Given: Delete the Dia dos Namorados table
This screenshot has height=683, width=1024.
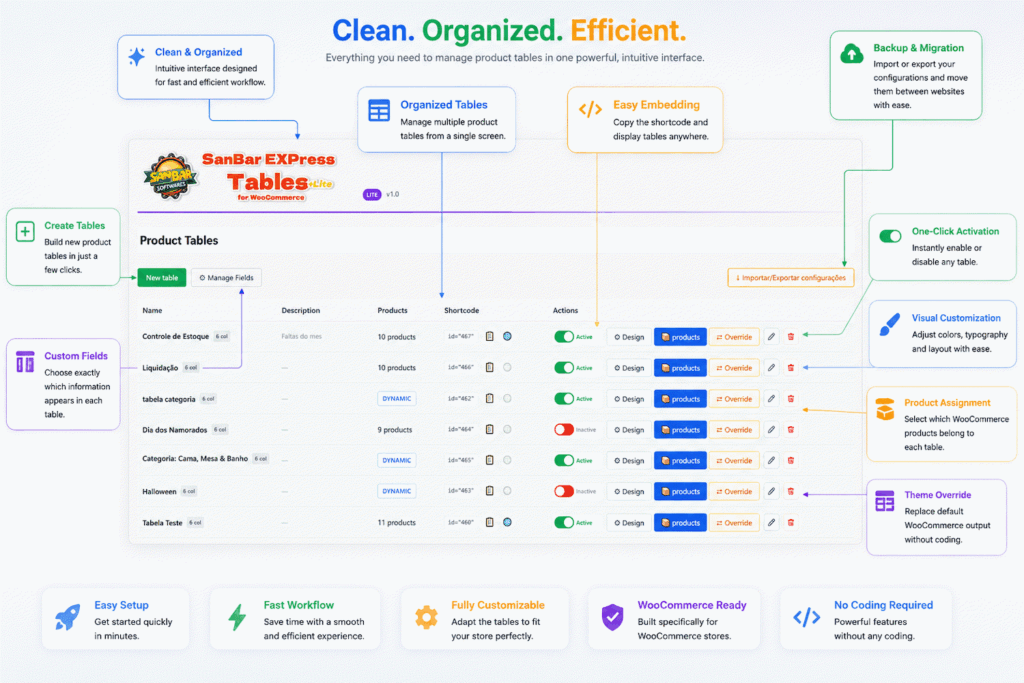Looking at the screenshot, I should pos(791,430).
